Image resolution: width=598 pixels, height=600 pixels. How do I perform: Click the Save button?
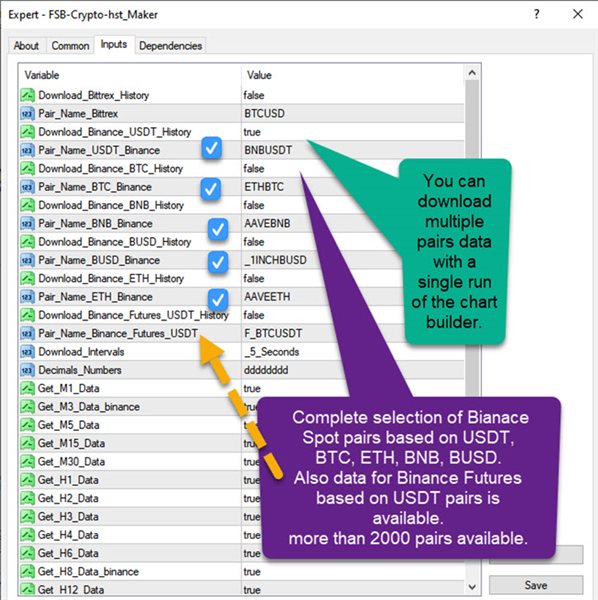[536, 585]
